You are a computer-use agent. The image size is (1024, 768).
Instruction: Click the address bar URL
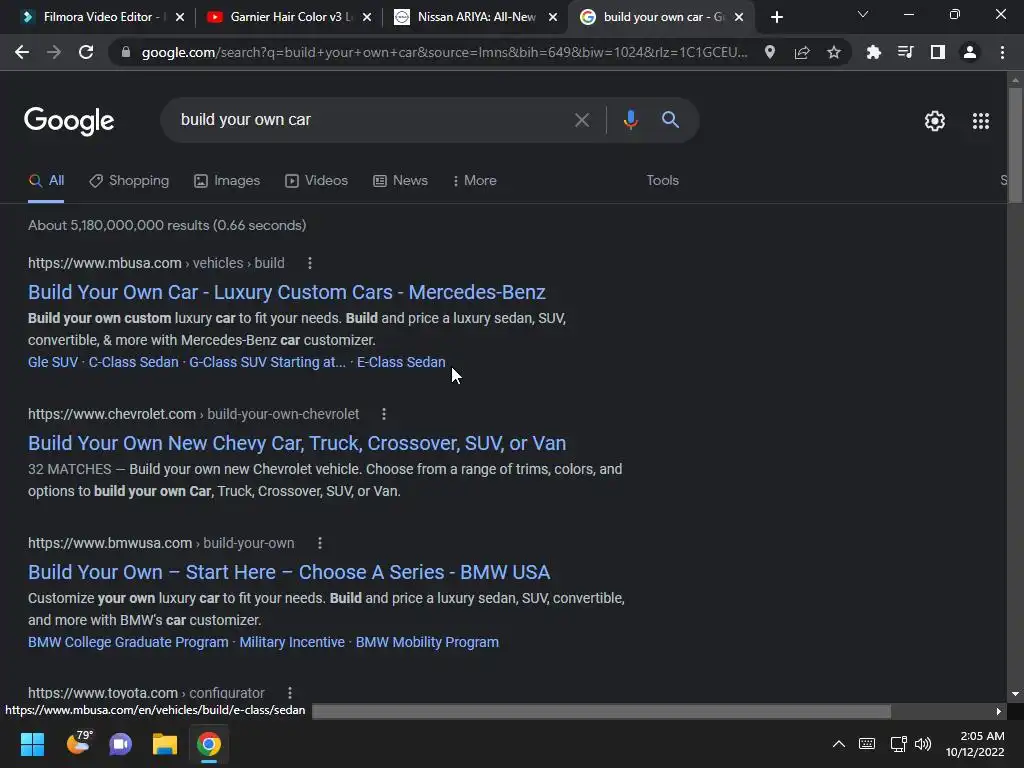pyautogui.click(x=444, y=52)
